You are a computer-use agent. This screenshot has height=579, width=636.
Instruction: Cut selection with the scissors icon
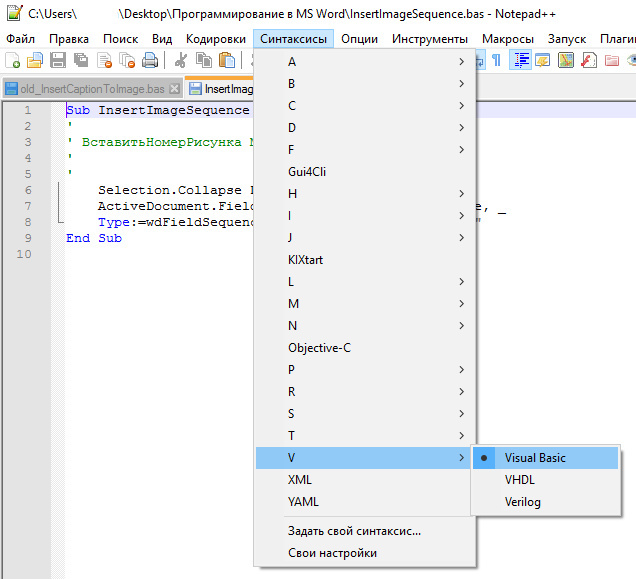pos(181,60)
